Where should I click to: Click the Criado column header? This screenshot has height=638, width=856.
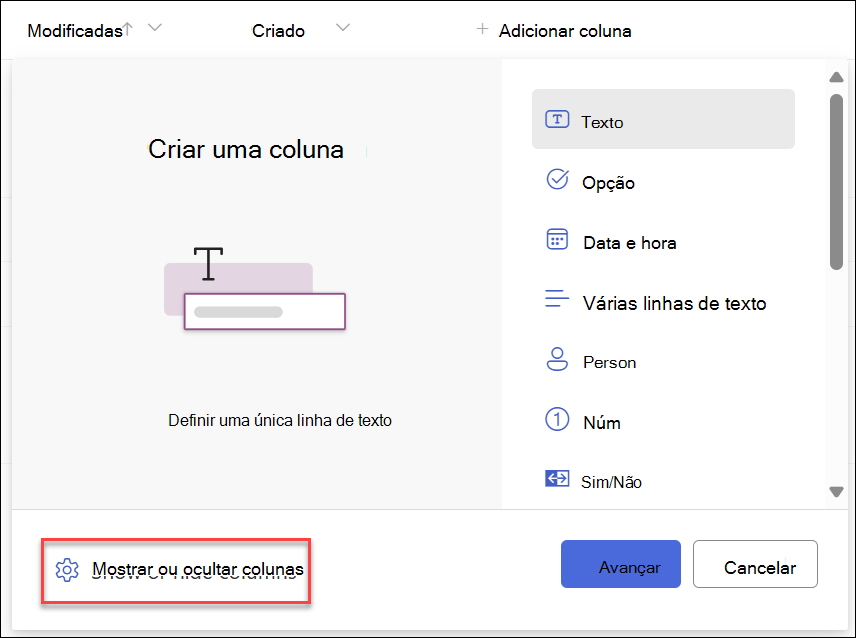(278, 31)
